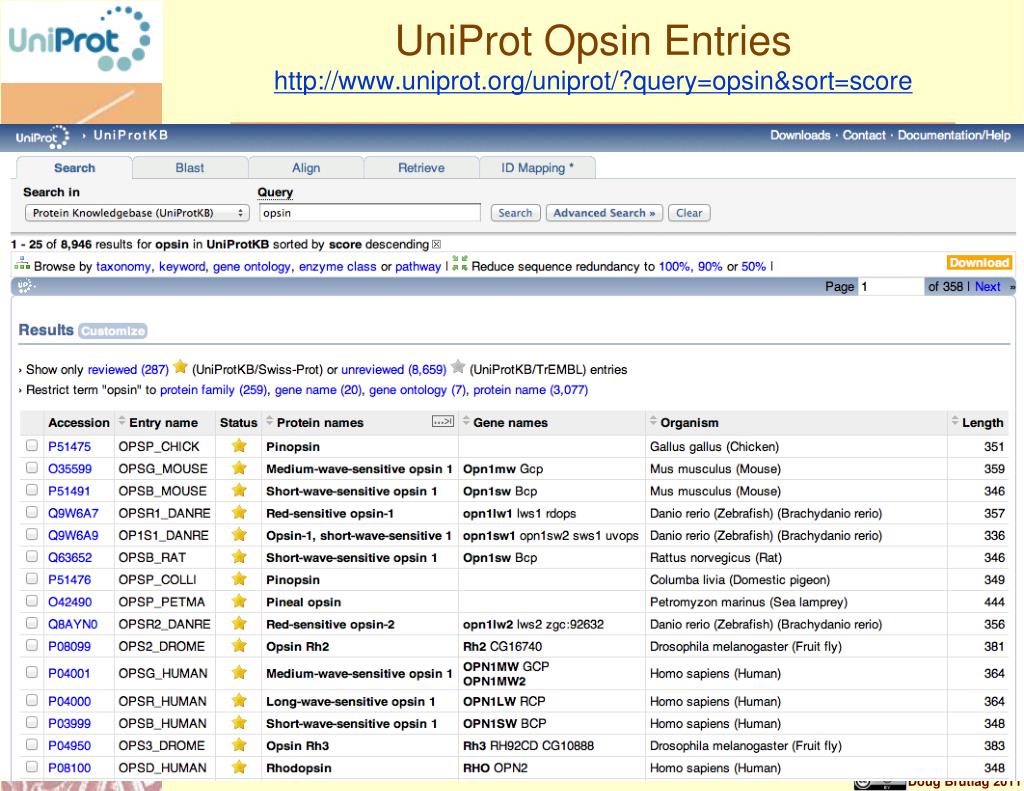The image size is (1024, 791).
Task: Reduce sequence redundancy to 50%
Action: coord(753,266)
